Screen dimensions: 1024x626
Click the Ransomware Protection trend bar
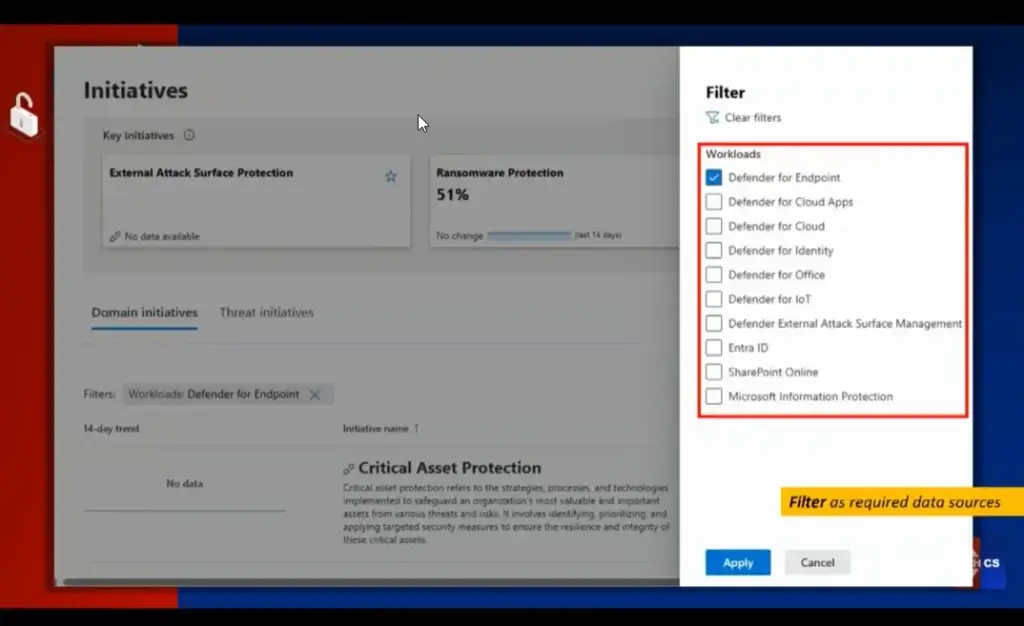529,235
